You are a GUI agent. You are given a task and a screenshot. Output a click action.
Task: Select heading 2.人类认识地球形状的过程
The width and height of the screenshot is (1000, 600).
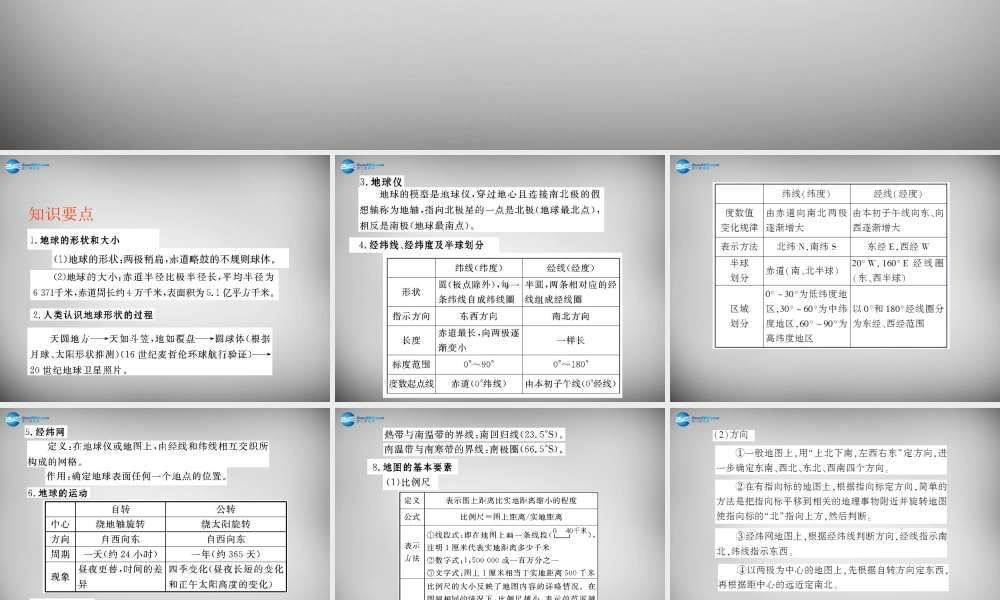[x=92, y=315]
